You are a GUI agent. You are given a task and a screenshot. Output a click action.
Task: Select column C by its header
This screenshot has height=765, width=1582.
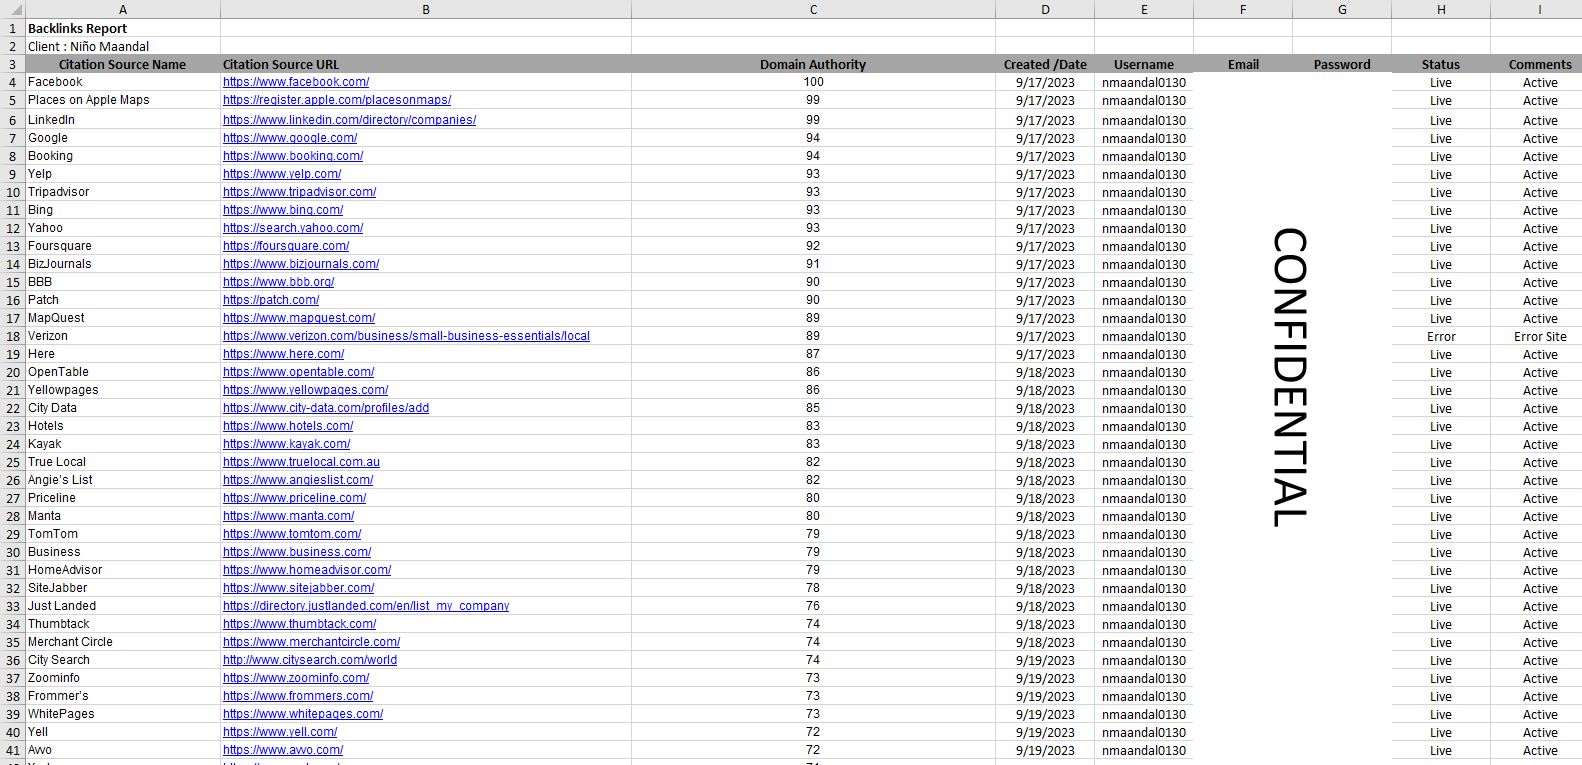(813, 9)
